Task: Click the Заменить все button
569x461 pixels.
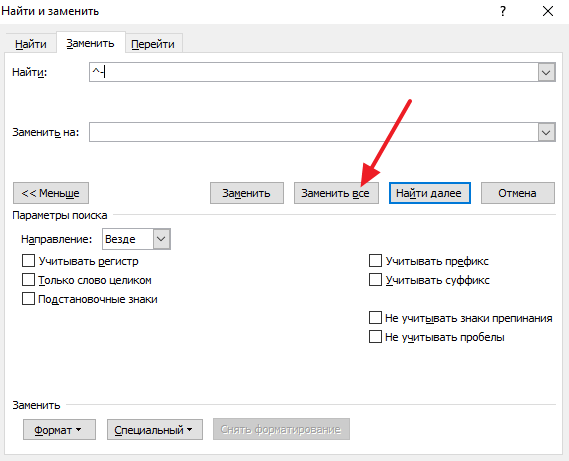Action: tap(336, 193)
